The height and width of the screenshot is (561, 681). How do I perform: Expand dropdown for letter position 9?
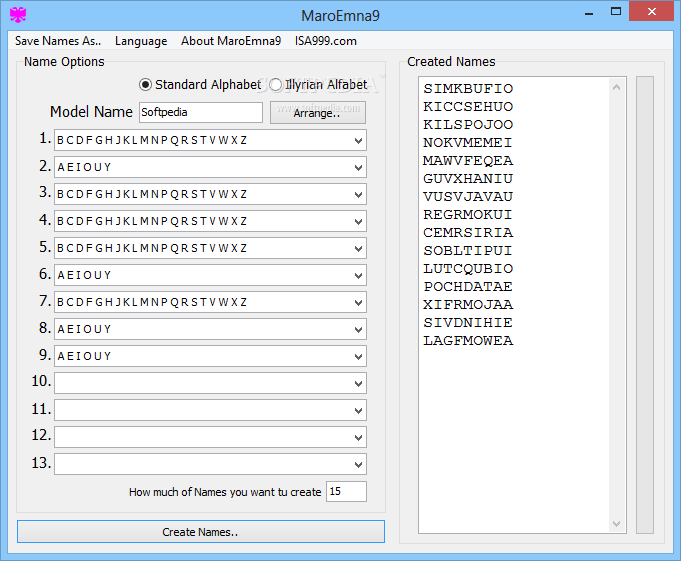tap(358, 356)
